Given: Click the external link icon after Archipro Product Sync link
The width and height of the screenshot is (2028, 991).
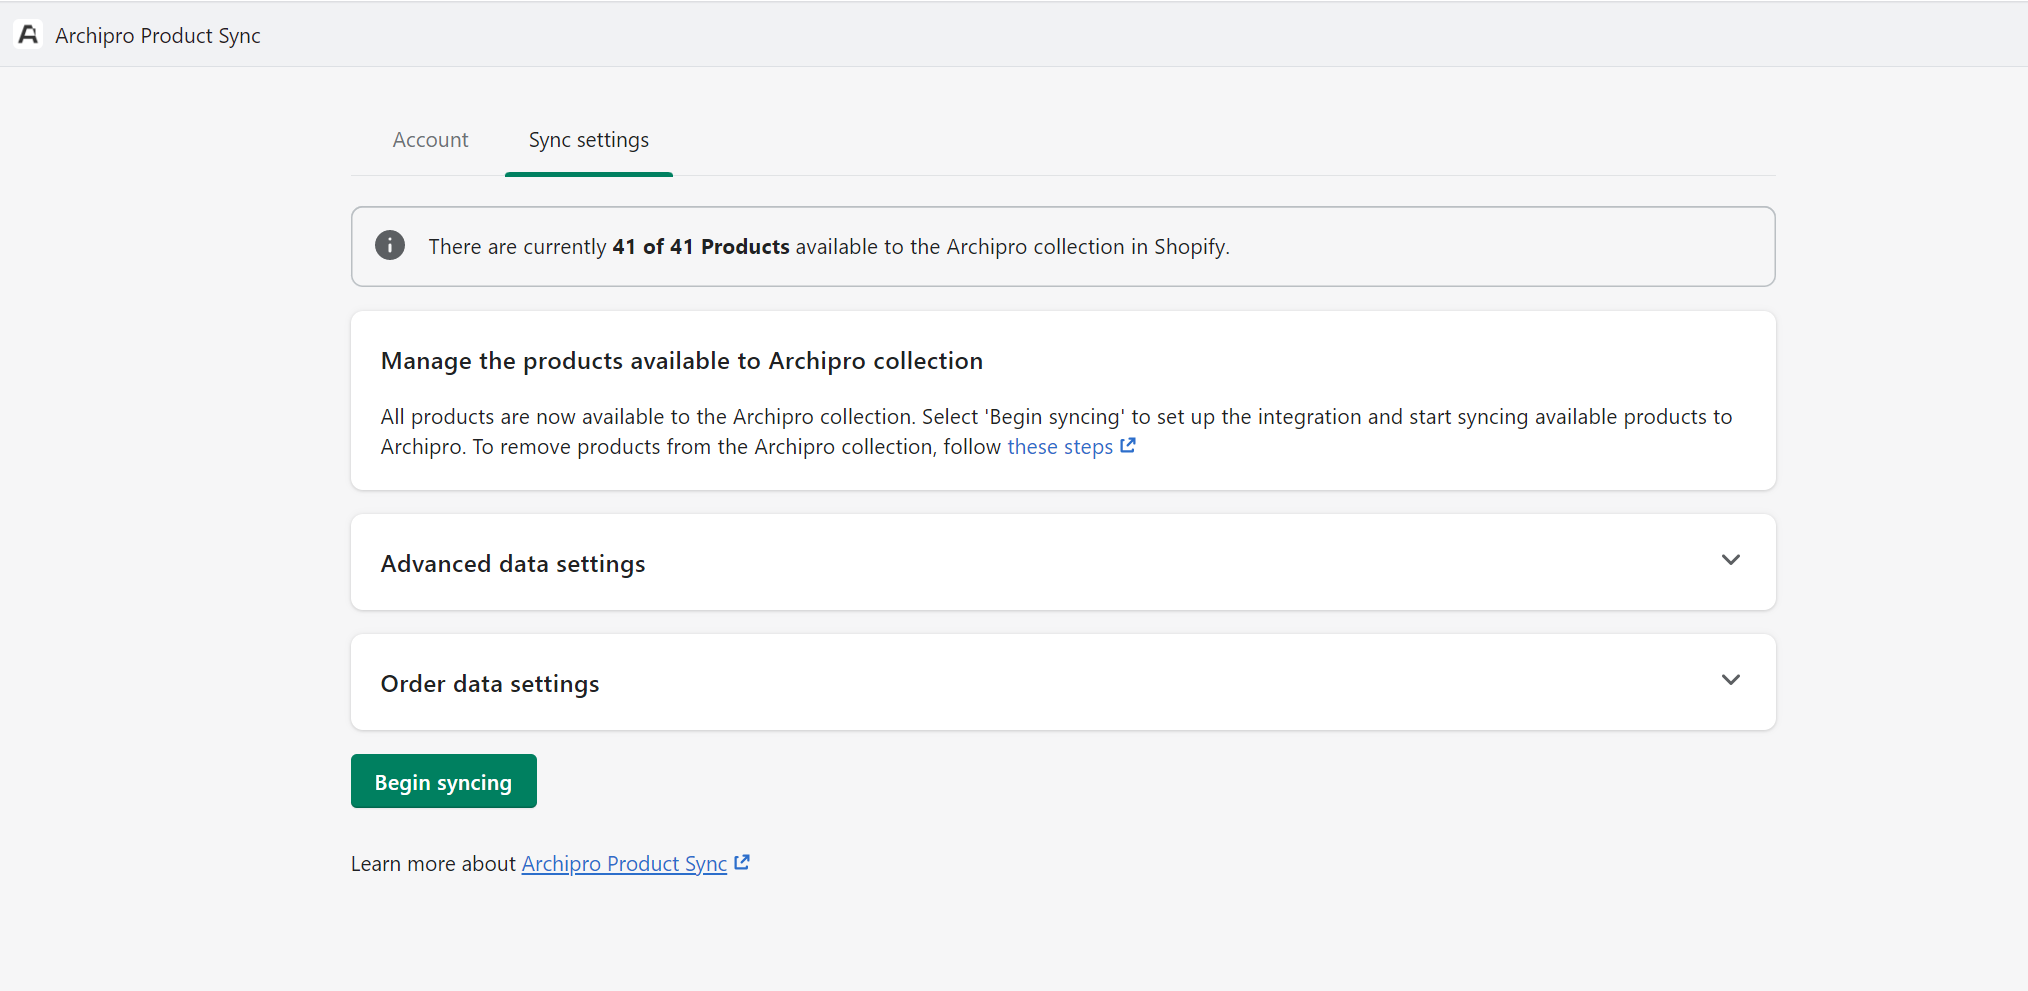Looking at the screenshot, I should [x=742, y=862].
